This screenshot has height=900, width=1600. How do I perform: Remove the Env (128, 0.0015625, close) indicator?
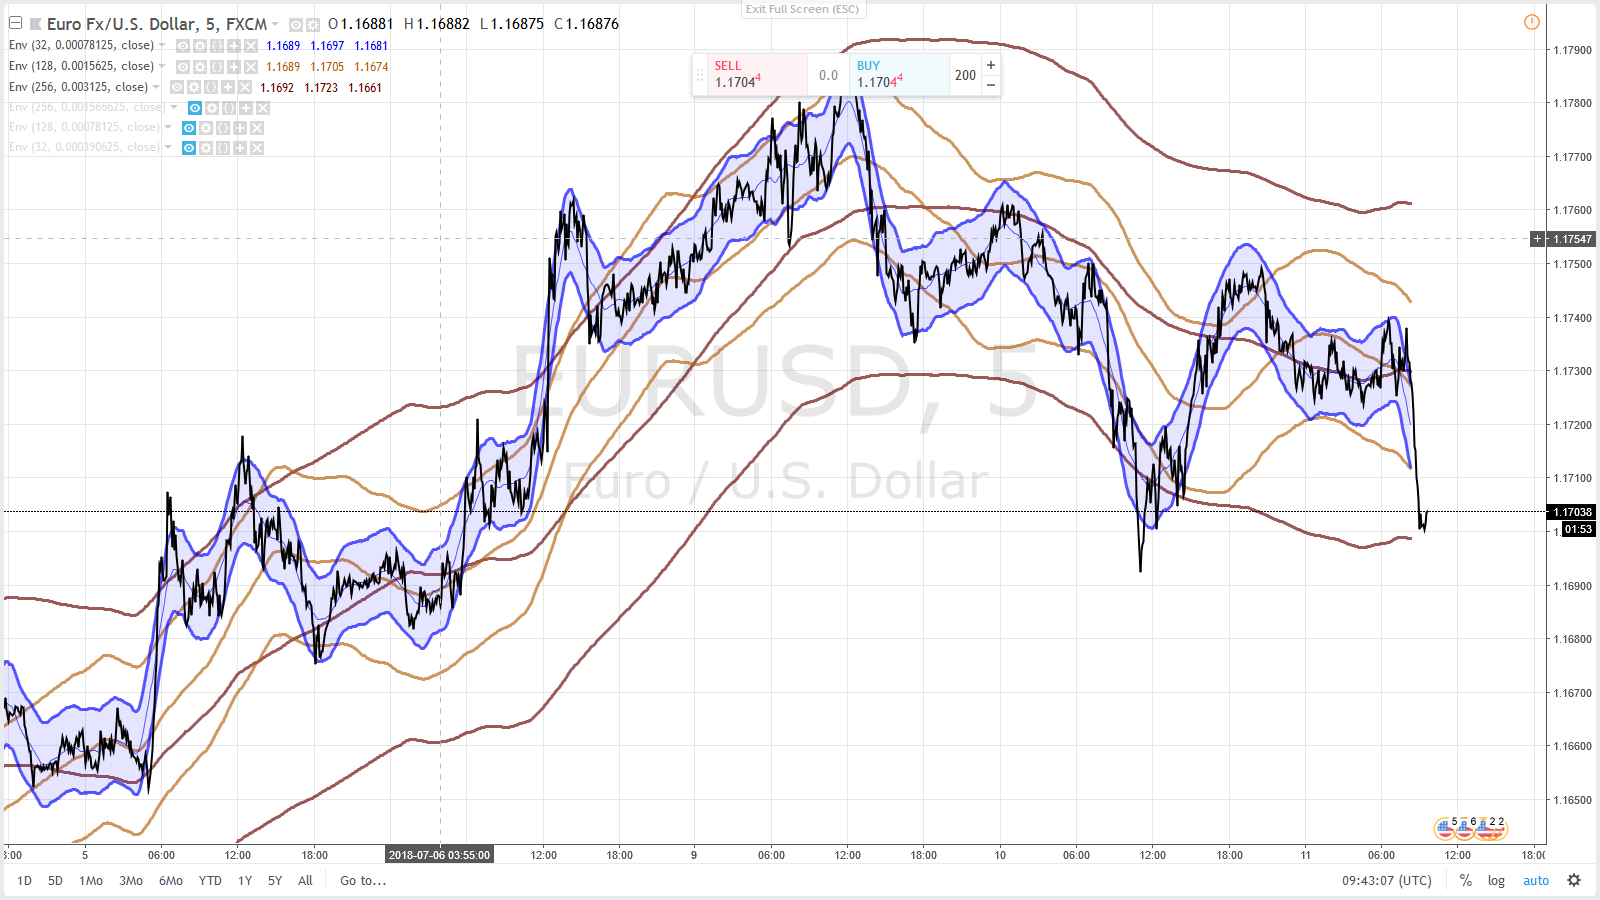click(251, 67)
